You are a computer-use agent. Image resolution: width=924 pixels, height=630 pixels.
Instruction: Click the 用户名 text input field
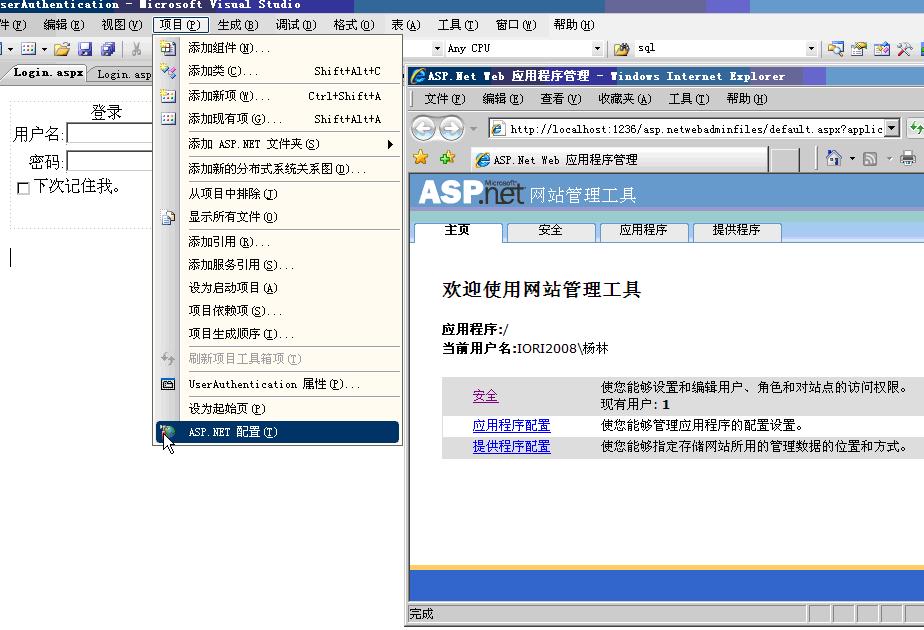pyautogui.click(x=110, y=134)
